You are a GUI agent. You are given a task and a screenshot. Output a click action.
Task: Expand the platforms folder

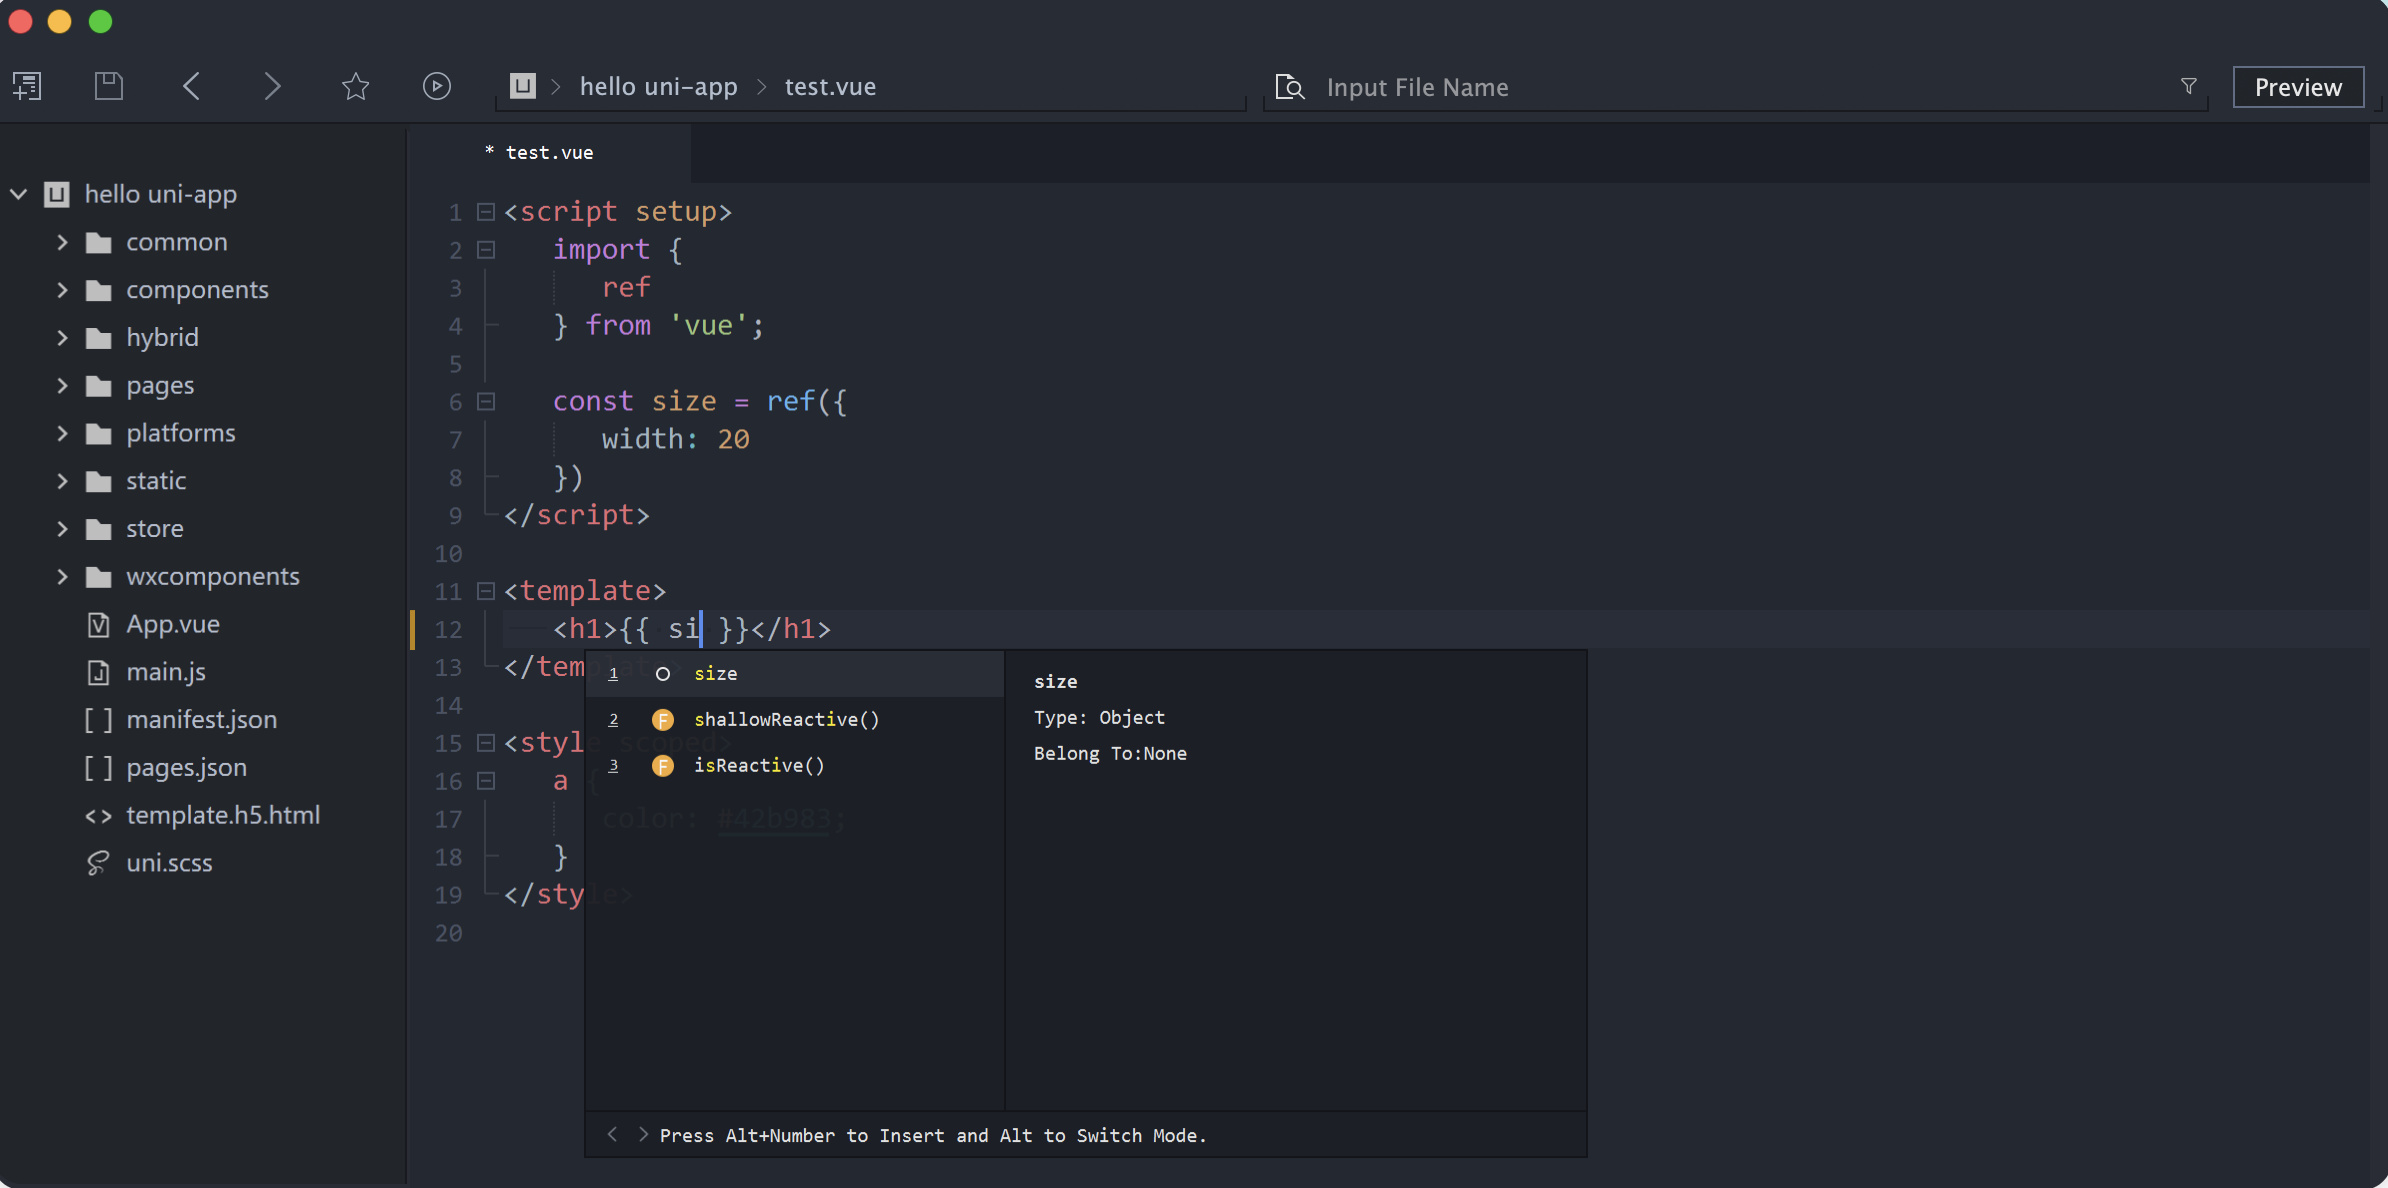[62, 433]
